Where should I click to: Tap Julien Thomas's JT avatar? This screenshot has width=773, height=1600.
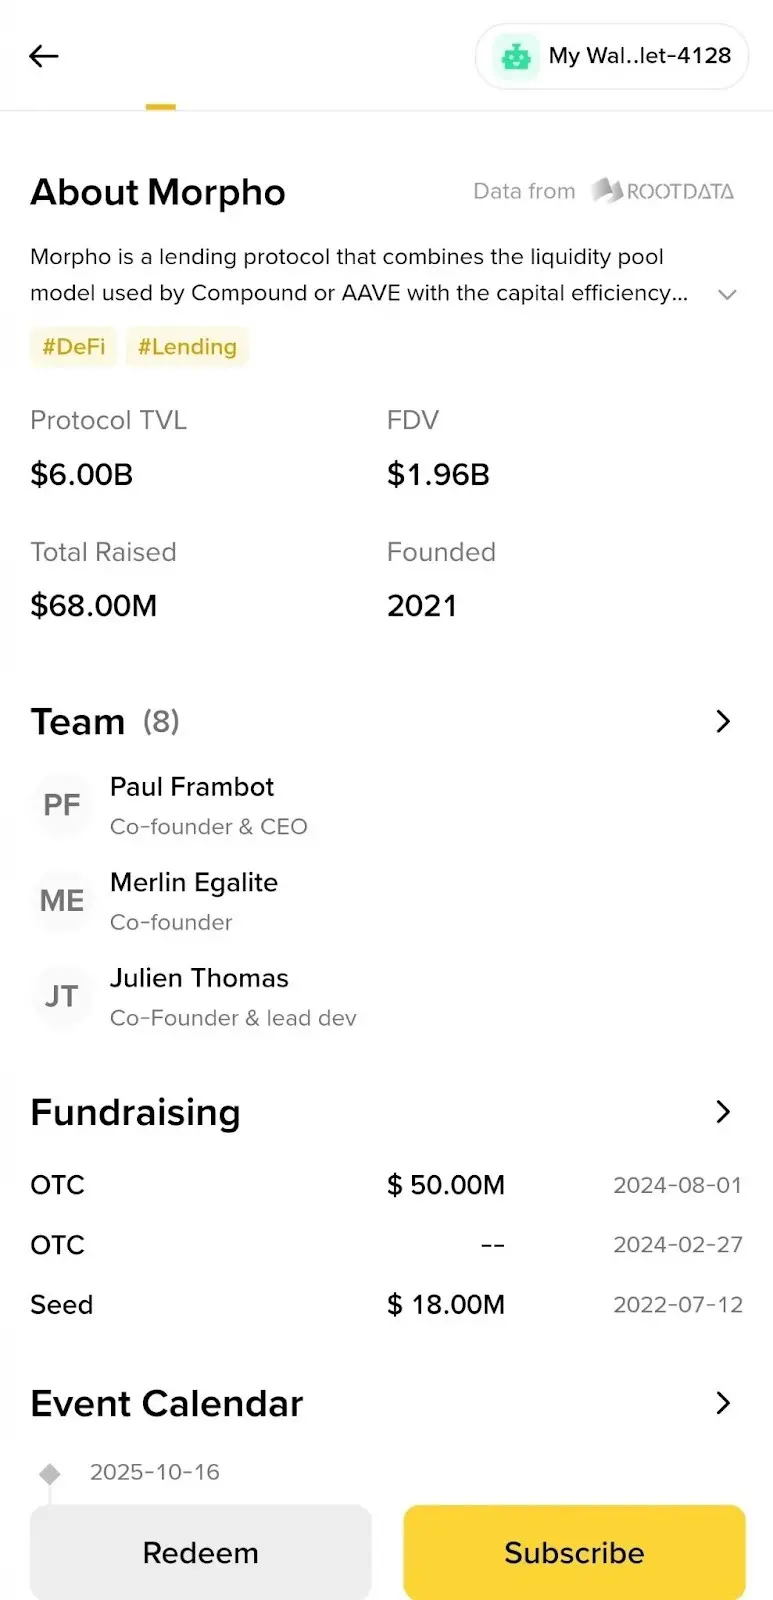[x=62, y=996]
